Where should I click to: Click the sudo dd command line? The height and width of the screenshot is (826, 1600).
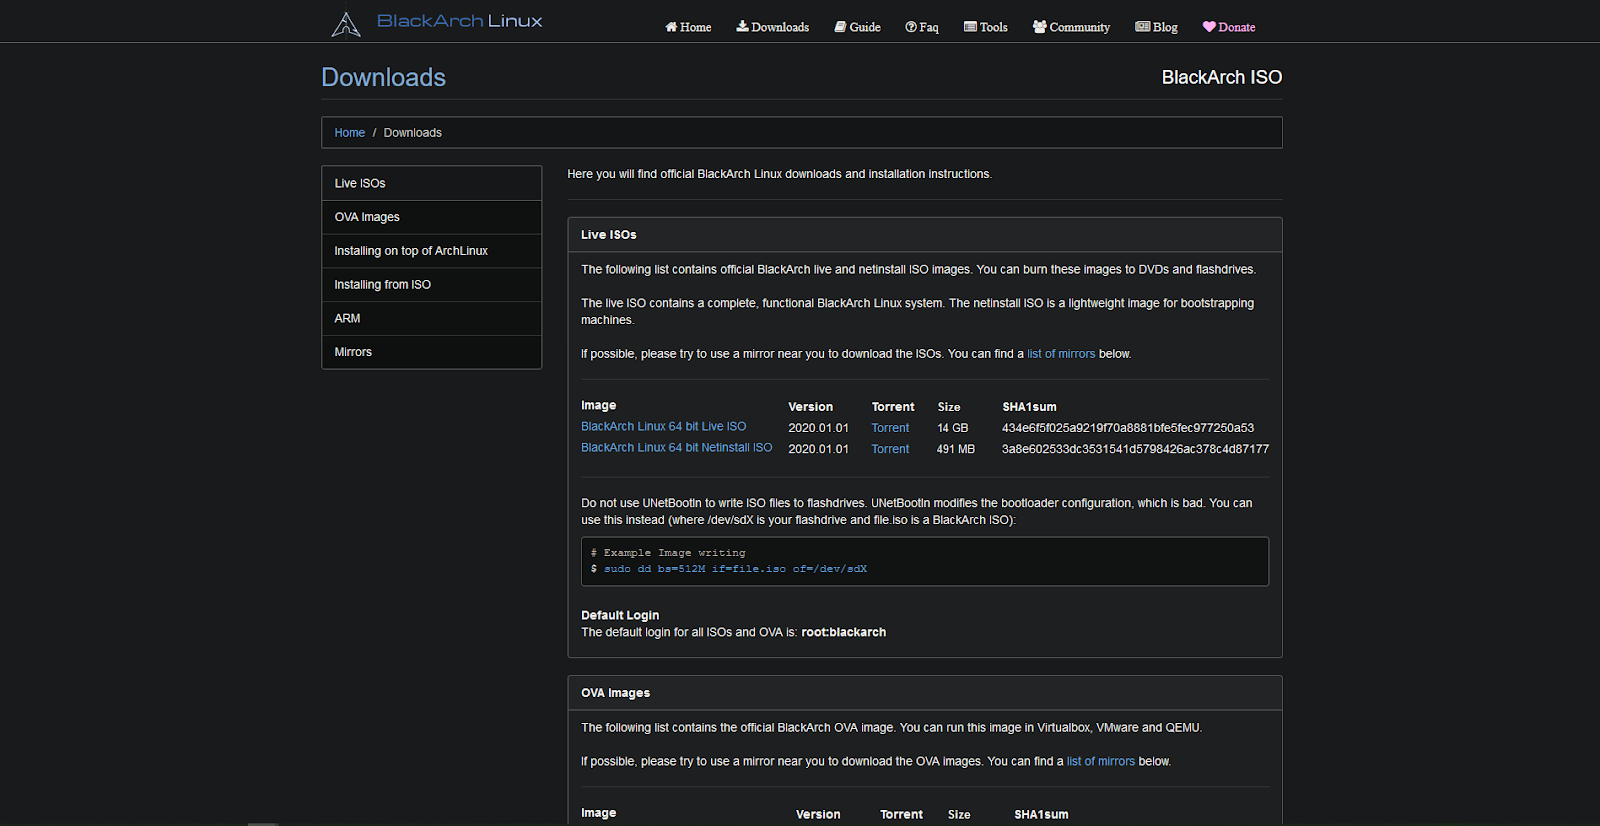coord(729,569)
